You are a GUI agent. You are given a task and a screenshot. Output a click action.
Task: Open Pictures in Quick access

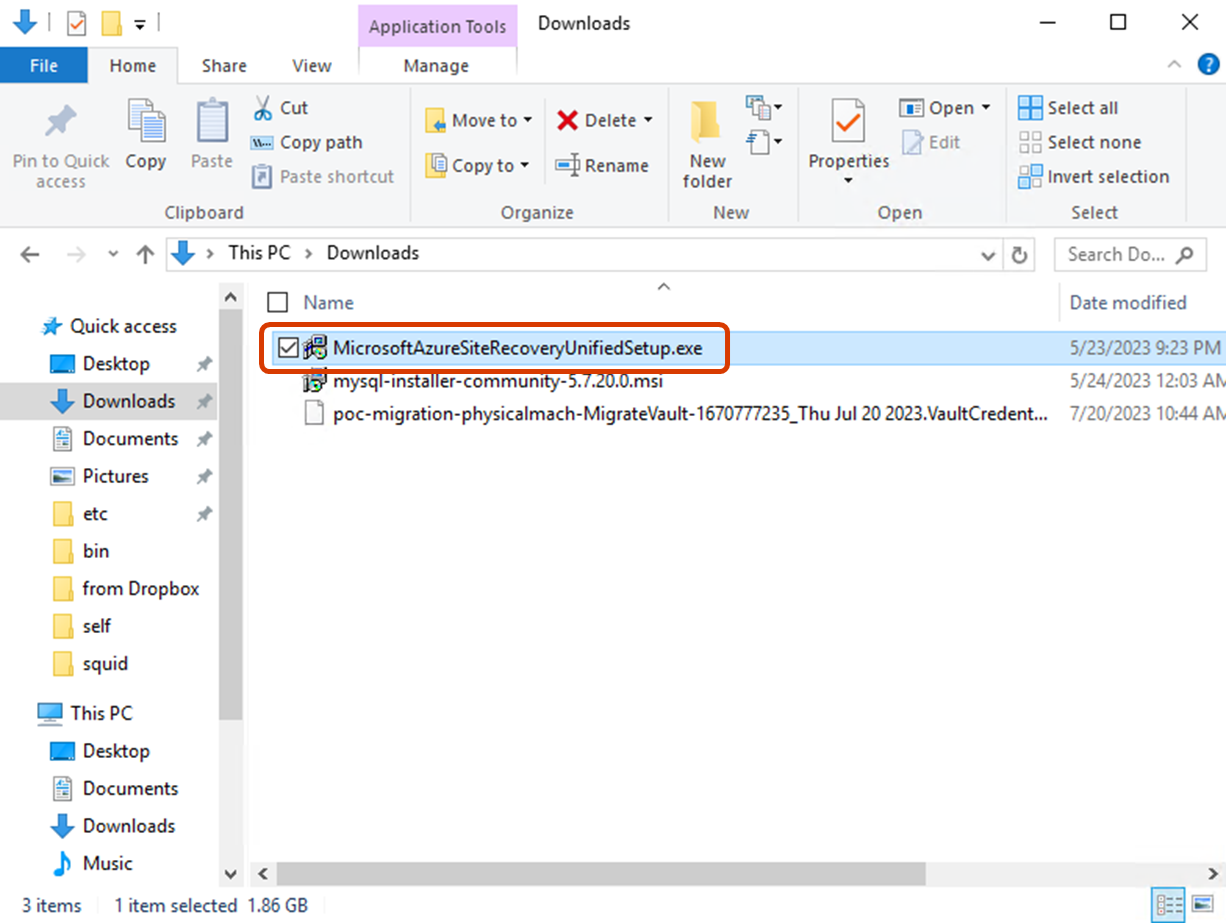coord(115,476)
